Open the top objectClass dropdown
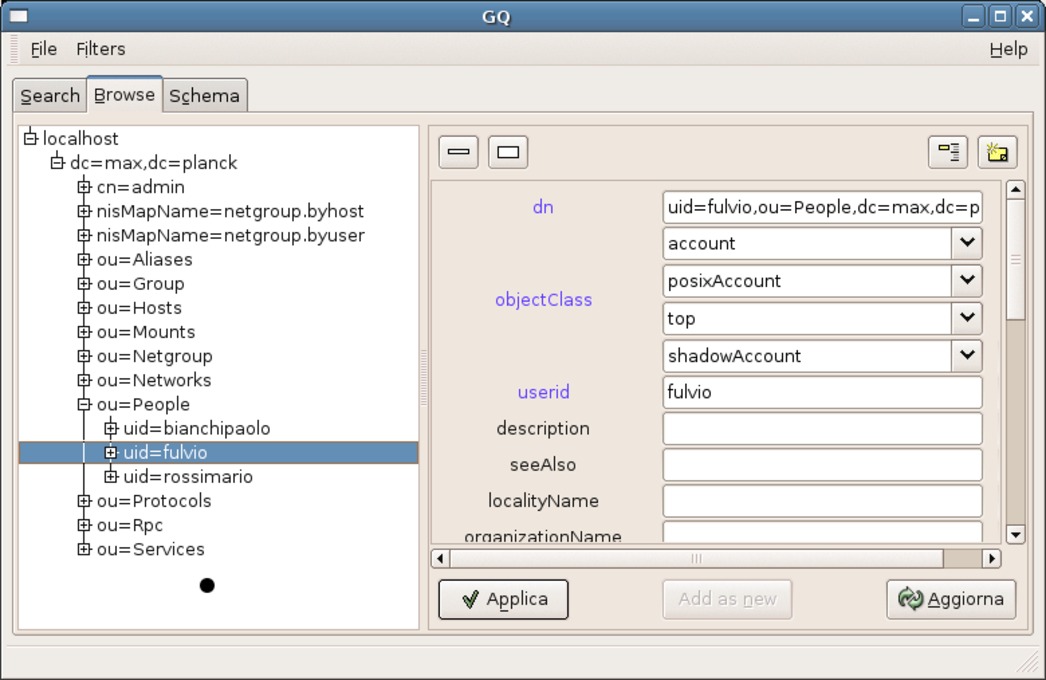This screenshot has width=1046, height=680. (967, 318)
